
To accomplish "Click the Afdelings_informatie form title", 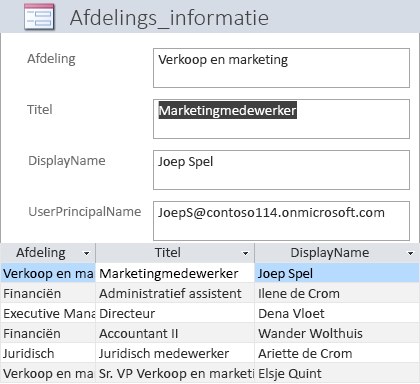I will pos(169,18).
